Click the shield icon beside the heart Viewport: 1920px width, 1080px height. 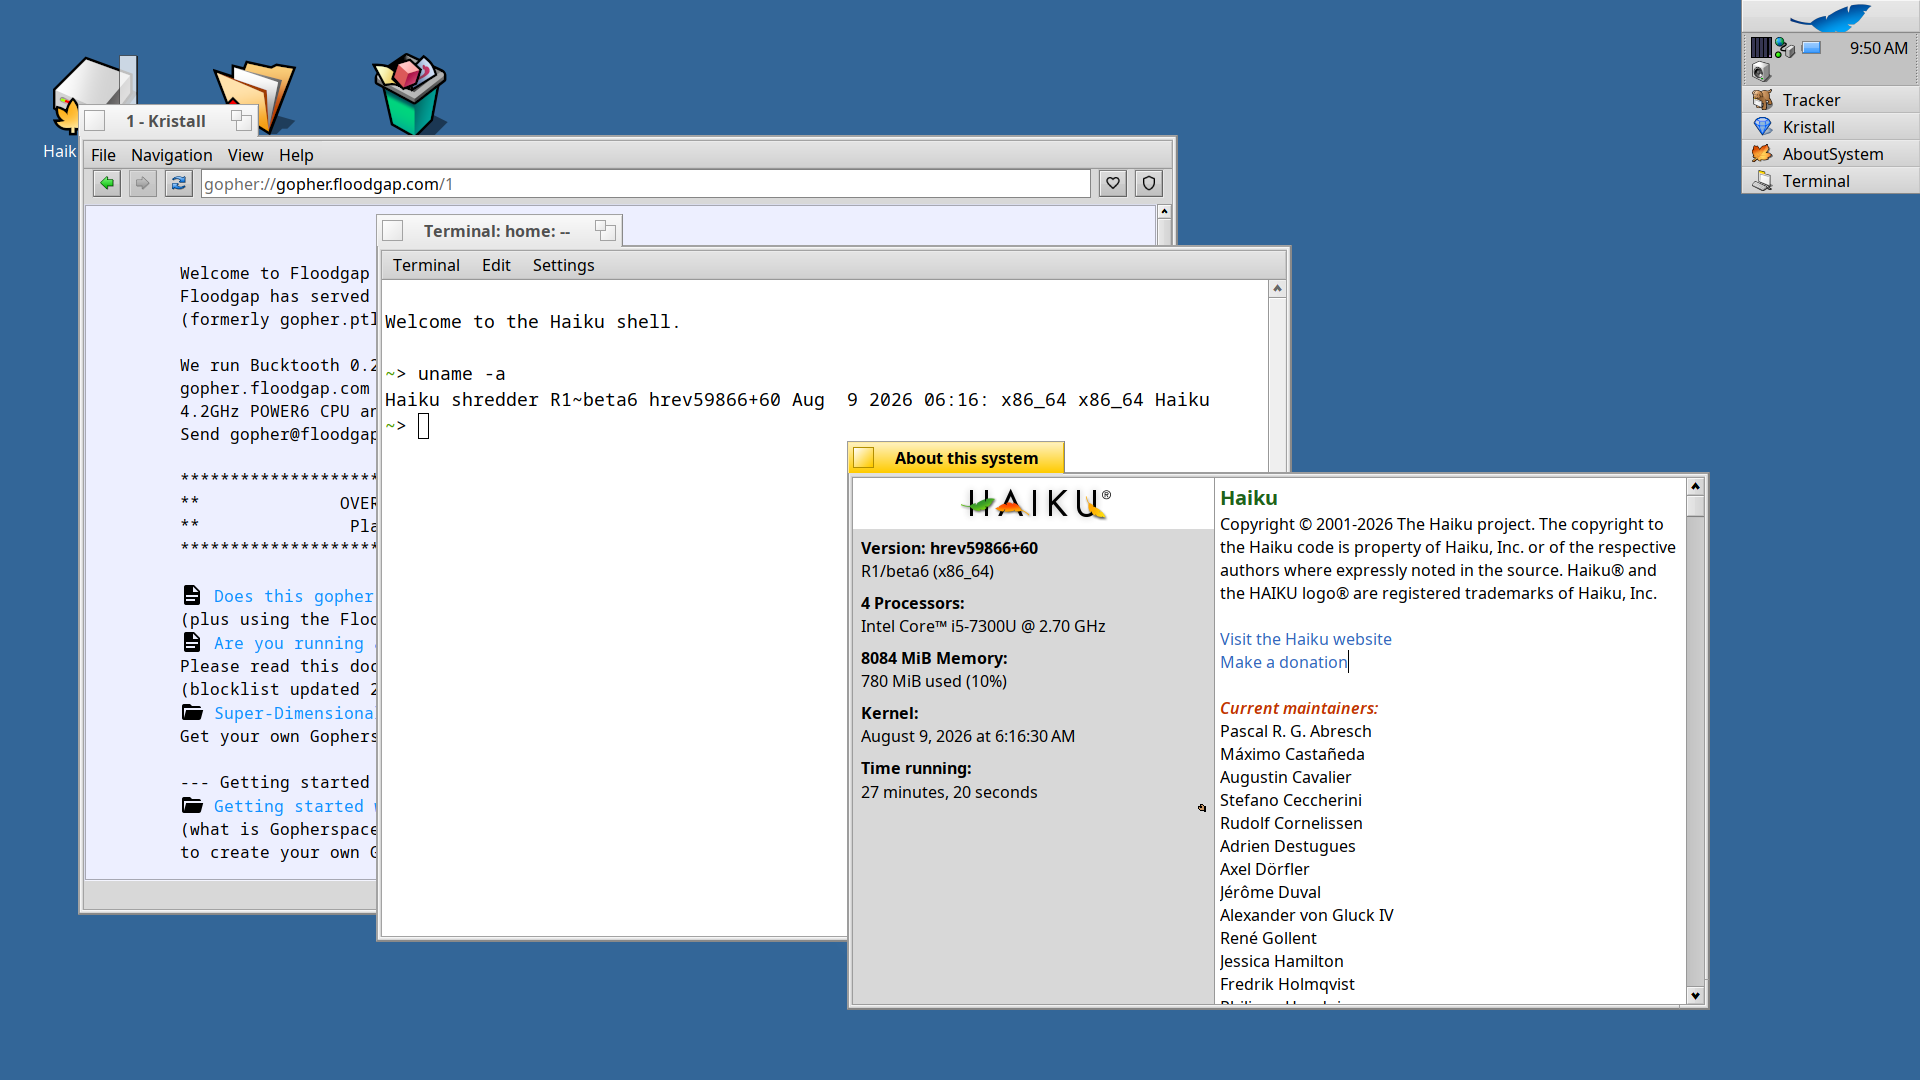pyautogui.click(x=1149, y=183)
